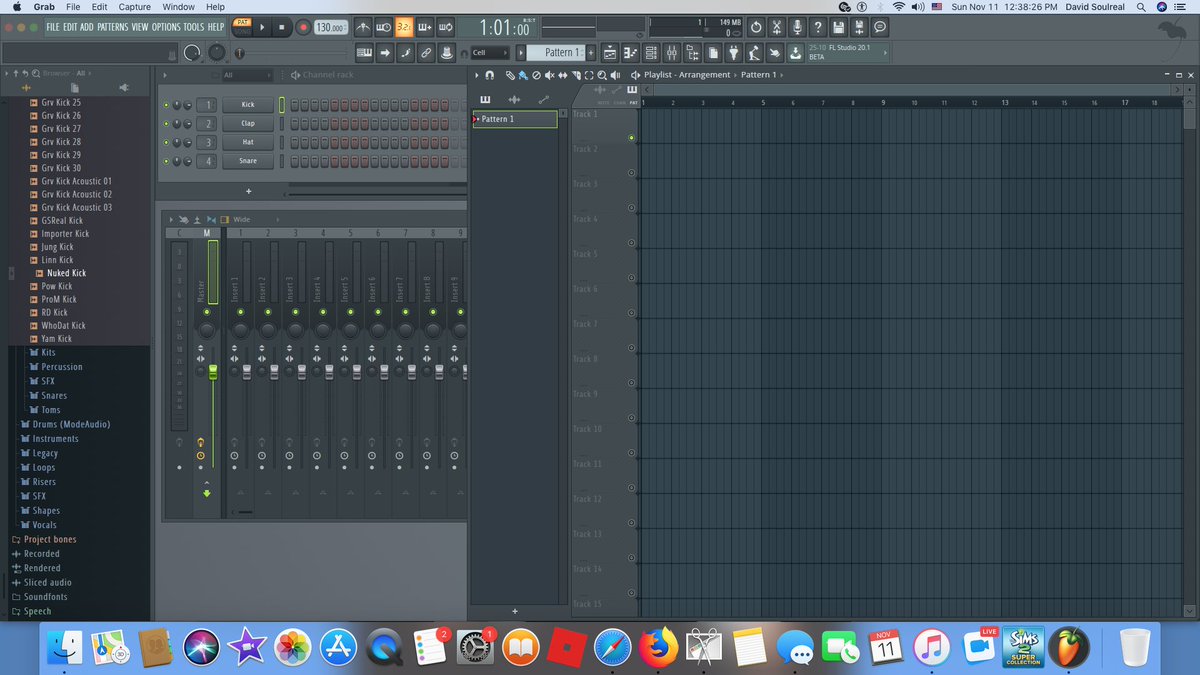Open the TOOLS menu
This screenshot has height=675, width=1200.
tap(193, 27)
